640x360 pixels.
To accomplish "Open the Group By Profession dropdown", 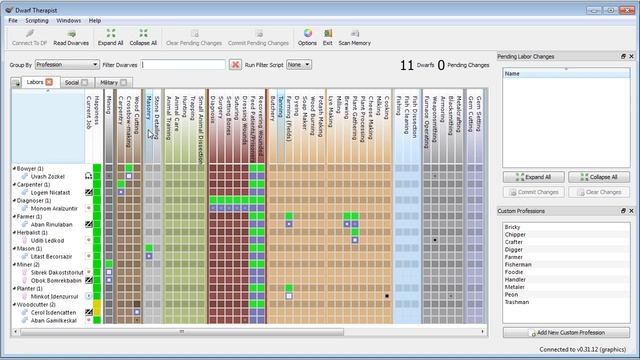I will pos(67,64).
